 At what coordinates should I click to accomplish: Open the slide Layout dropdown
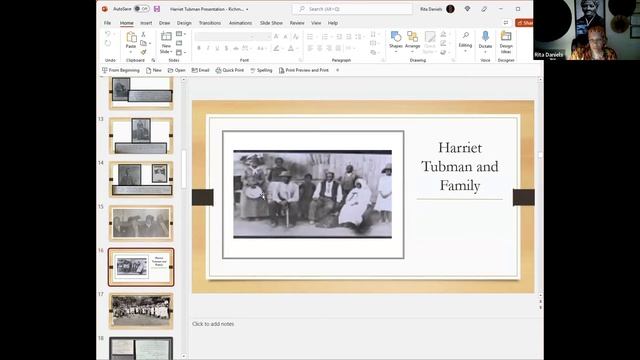180,34
